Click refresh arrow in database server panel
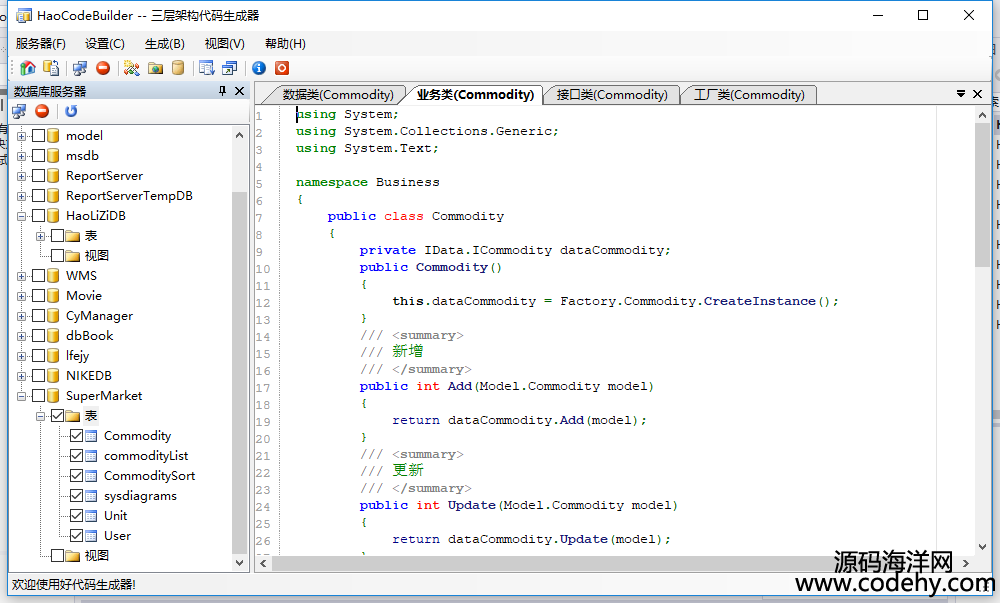The height and width of the screenshot is (603, 1000). [71, 111]
